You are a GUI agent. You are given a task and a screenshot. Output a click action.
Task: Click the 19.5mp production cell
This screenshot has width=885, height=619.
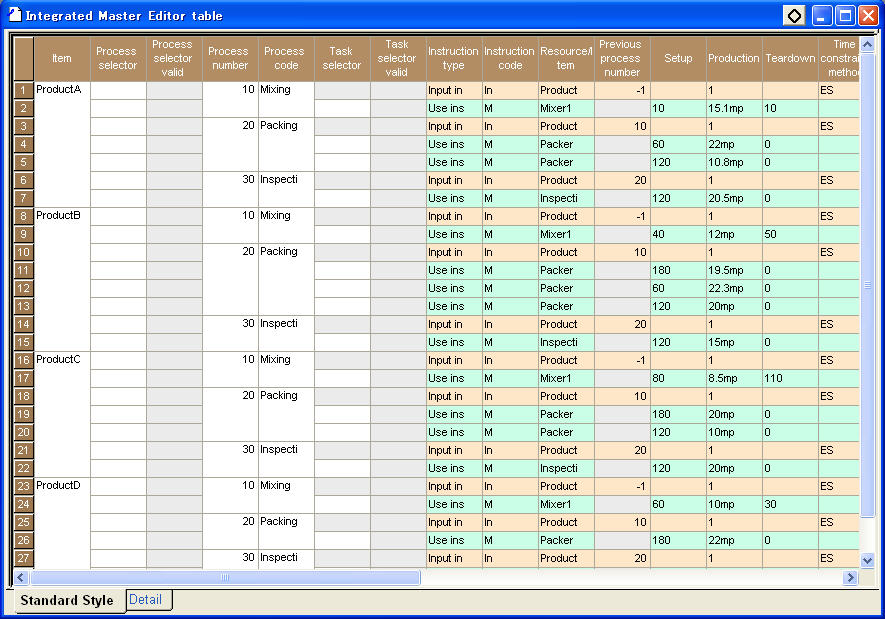tap(734, 270)
